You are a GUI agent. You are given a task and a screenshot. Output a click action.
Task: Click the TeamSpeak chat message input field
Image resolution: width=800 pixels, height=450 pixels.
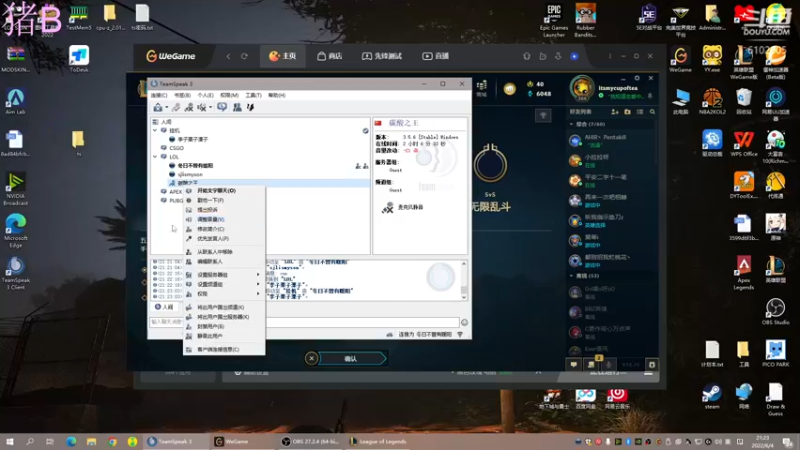304,322
